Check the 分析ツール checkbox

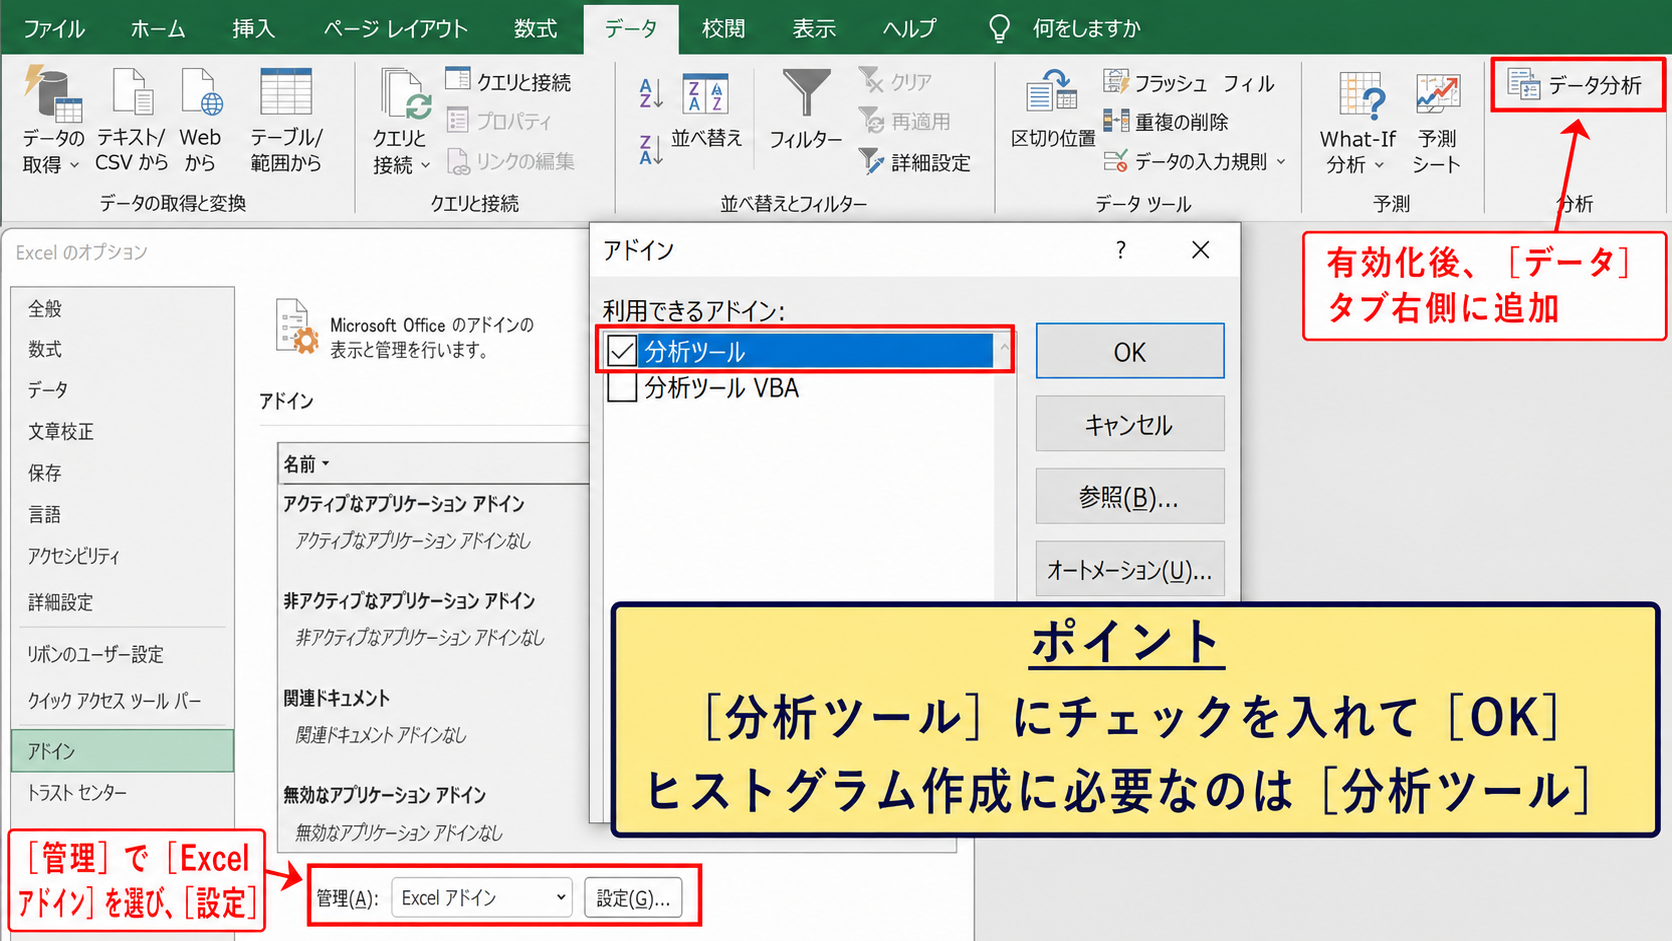click(621, 351)
